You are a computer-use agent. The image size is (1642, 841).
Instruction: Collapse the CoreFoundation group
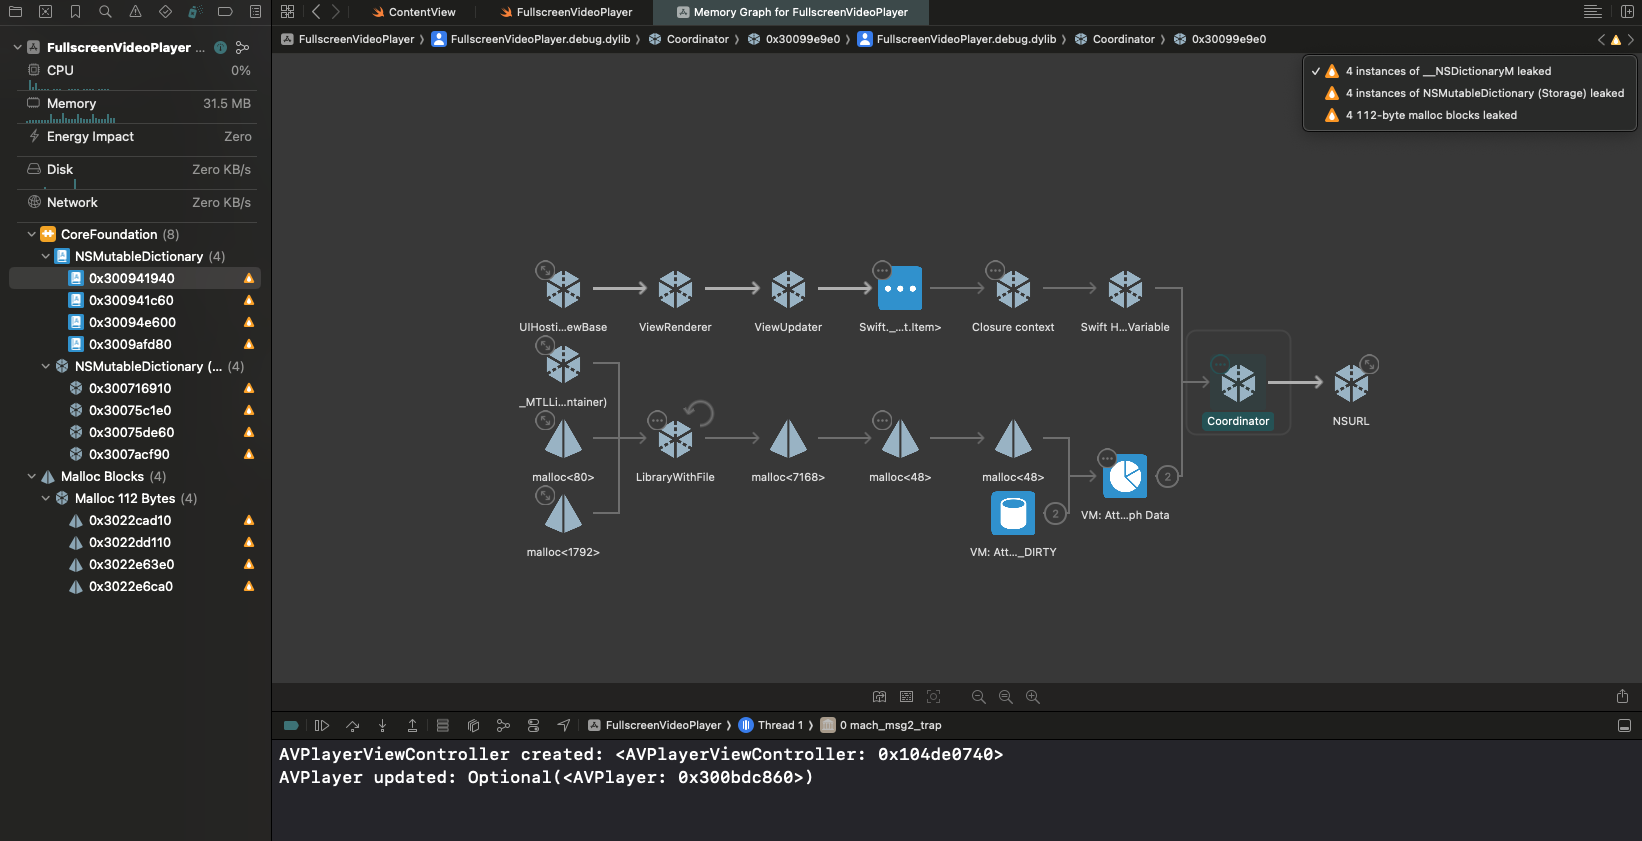pyautogui.click(x=32, y=234)
